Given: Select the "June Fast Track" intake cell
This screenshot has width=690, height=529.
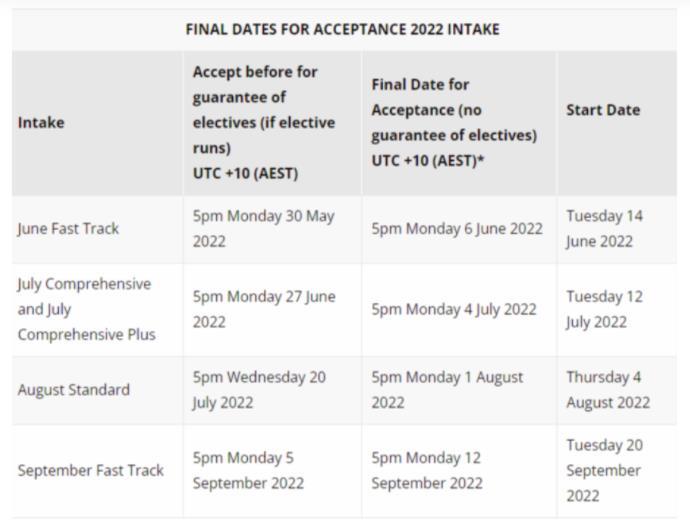Looking at the screenshot, I should coord(68,228).
